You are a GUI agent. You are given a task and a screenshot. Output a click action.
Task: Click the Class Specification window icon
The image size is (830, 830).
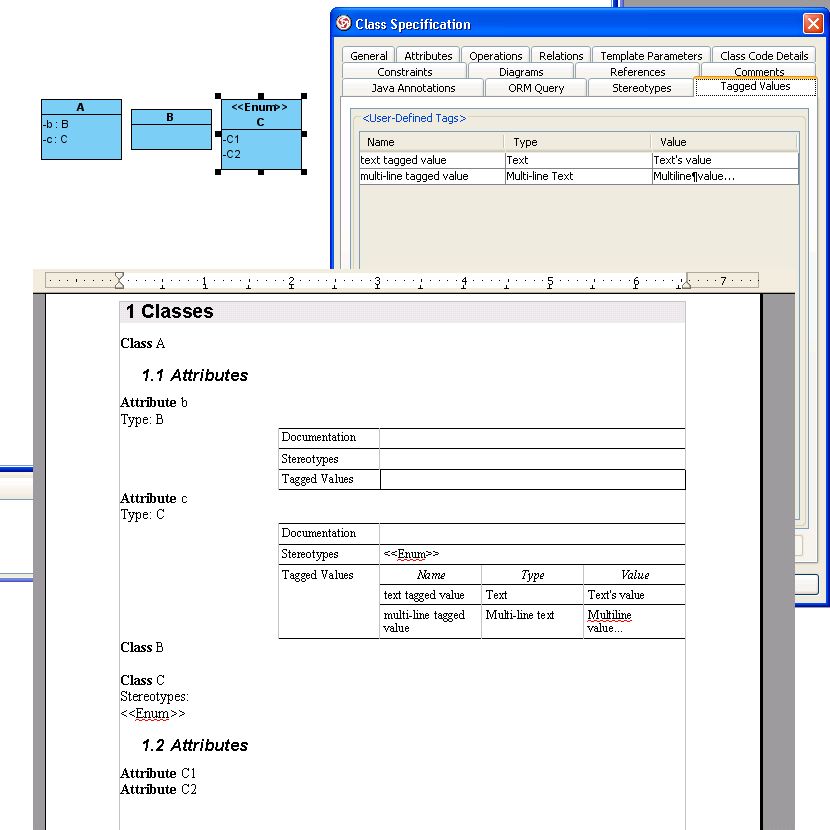tap(344, 23)
